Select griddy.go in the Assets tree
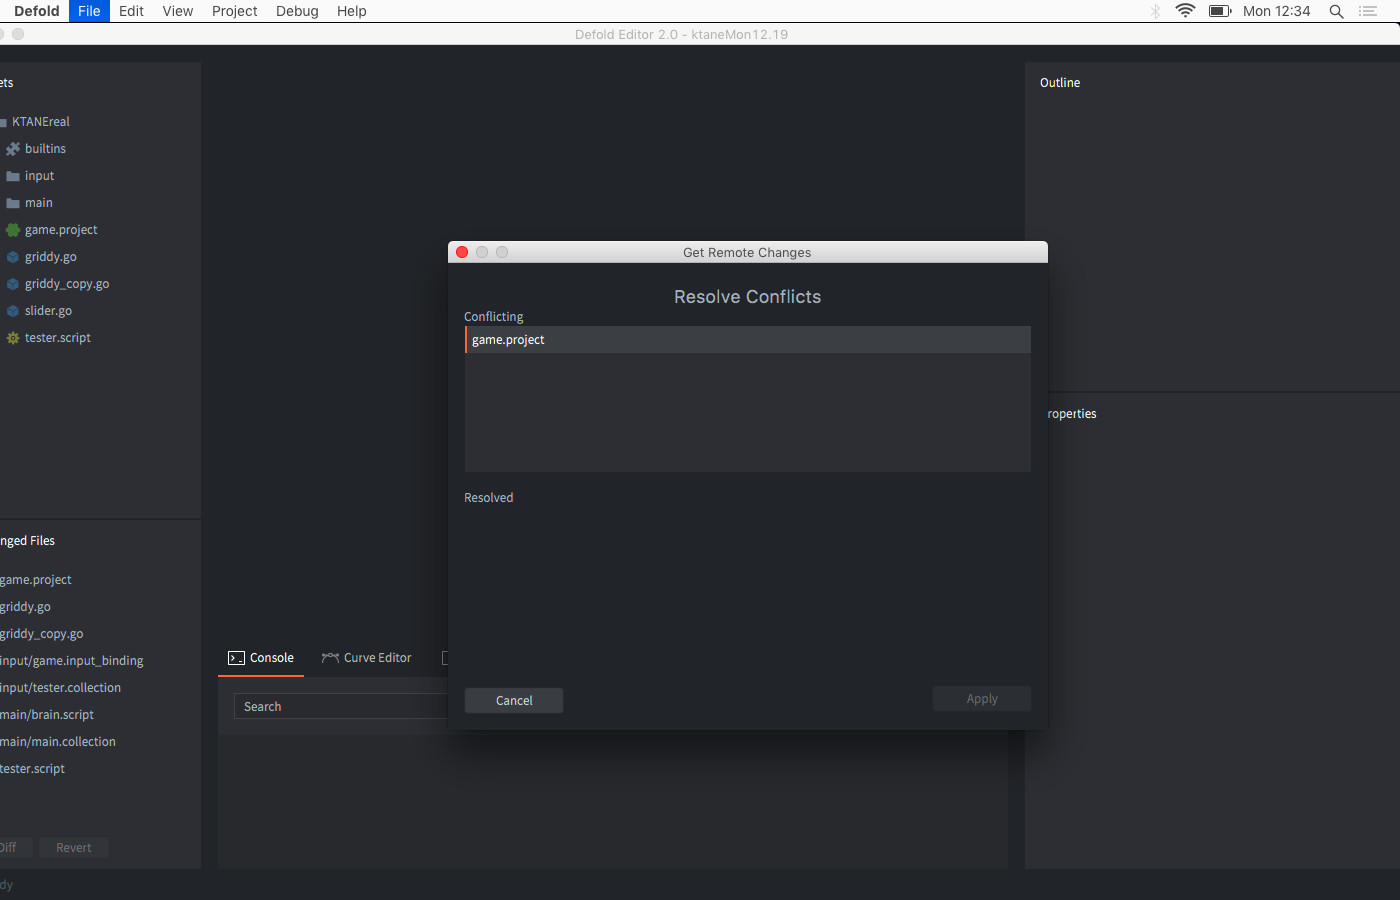The height and width of the screenshot is (900, 1400). (x=51, y=257)
